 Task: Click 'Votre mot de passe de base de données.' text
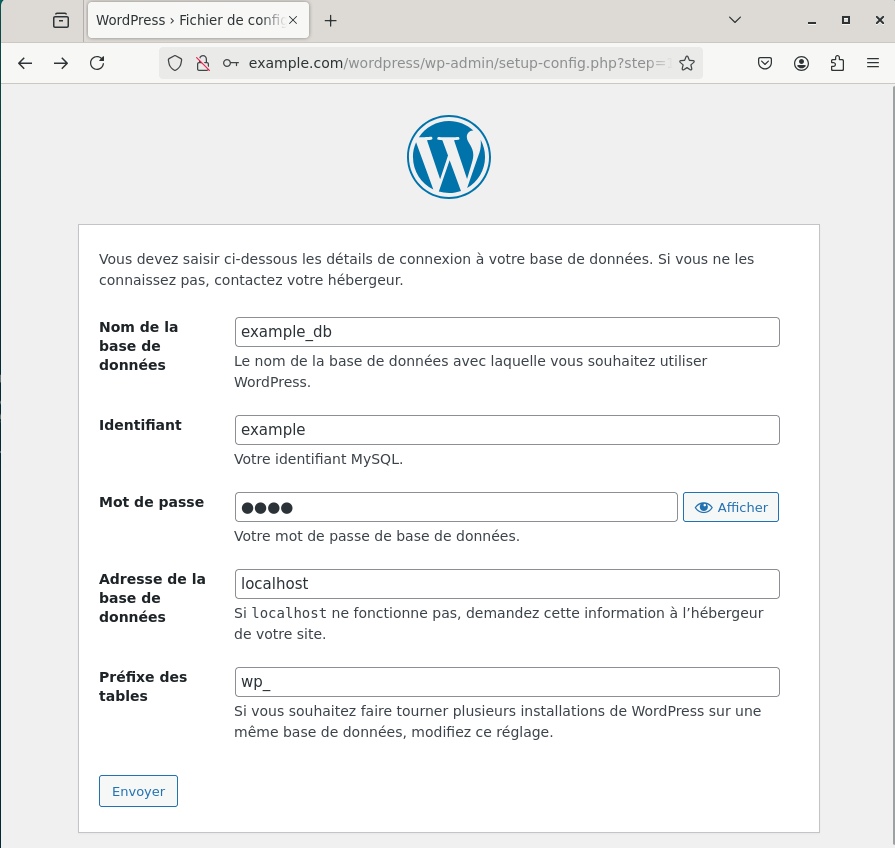(x=377, y=536)
